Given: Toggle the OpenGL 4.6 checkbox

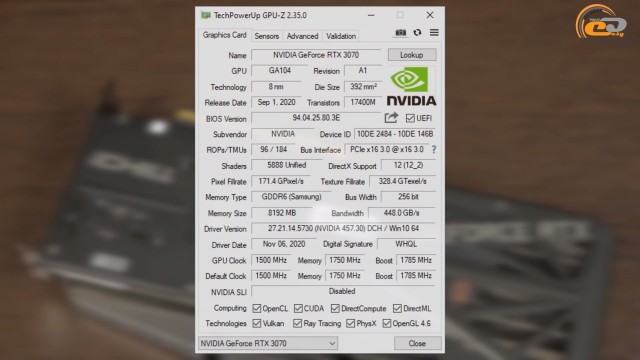Looking at the screenshot, I should (x=387, y=323).
